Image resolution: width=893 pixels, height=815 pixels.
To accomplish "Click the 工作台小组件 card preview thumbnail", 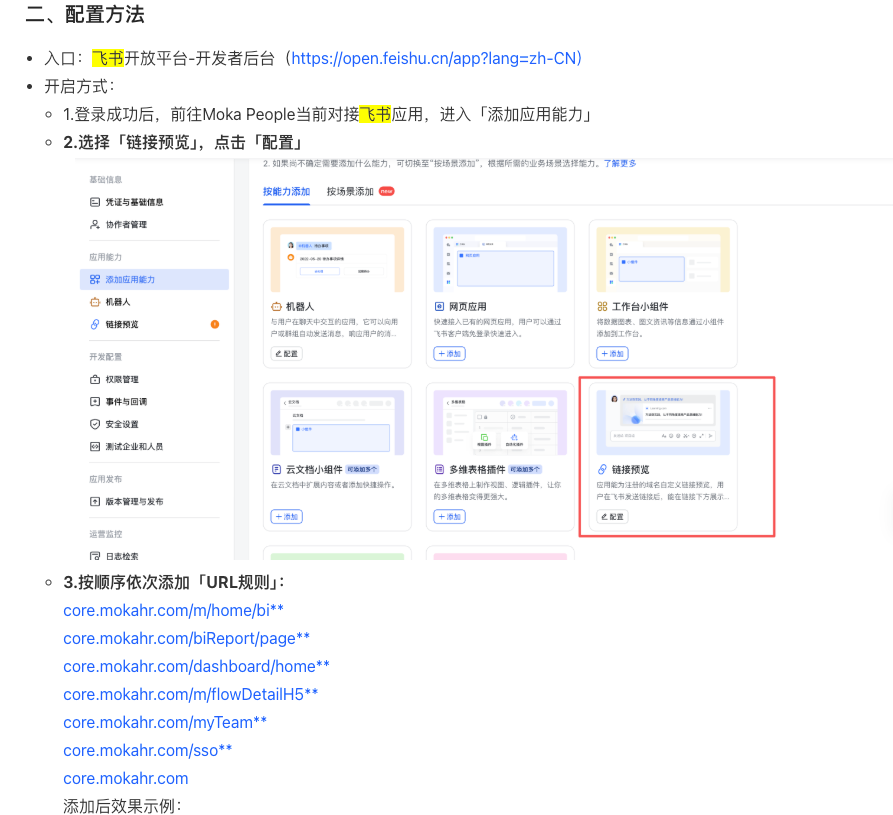I will tap(663, 259).
